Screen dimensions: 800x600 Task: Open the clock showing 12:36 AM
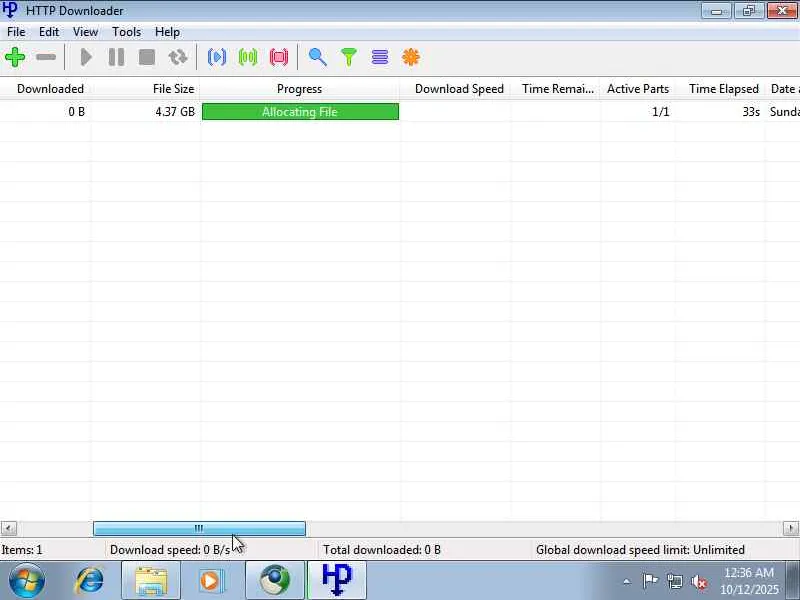(x=749, y=581)
